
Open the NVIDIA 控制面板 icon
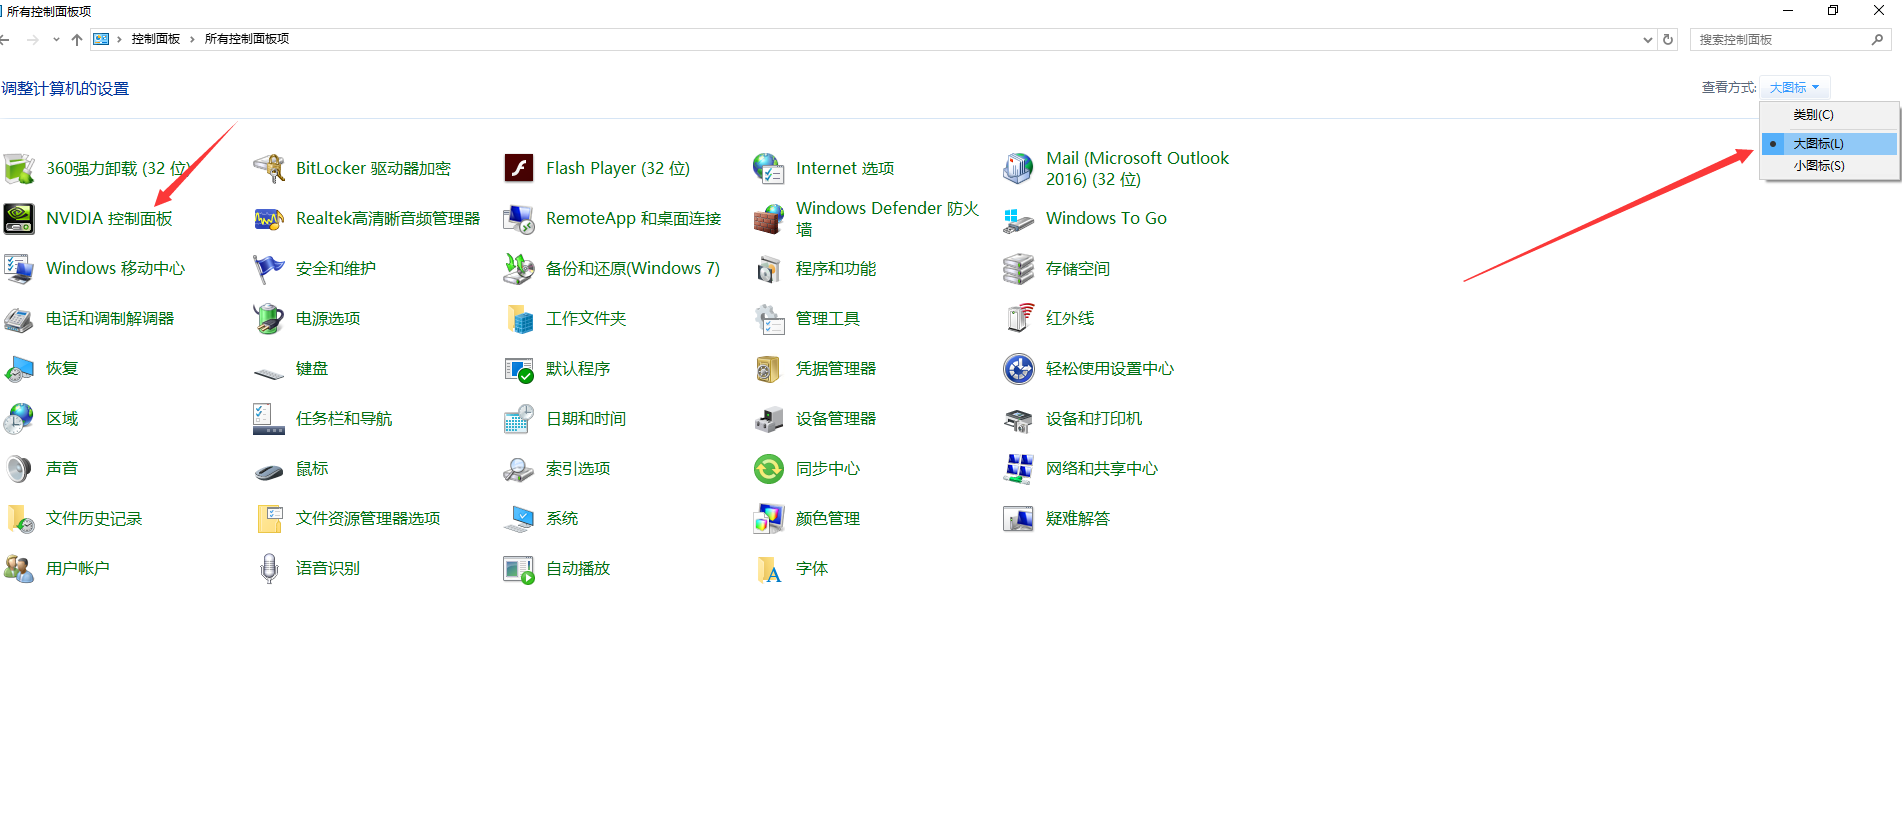pos(19,218)
